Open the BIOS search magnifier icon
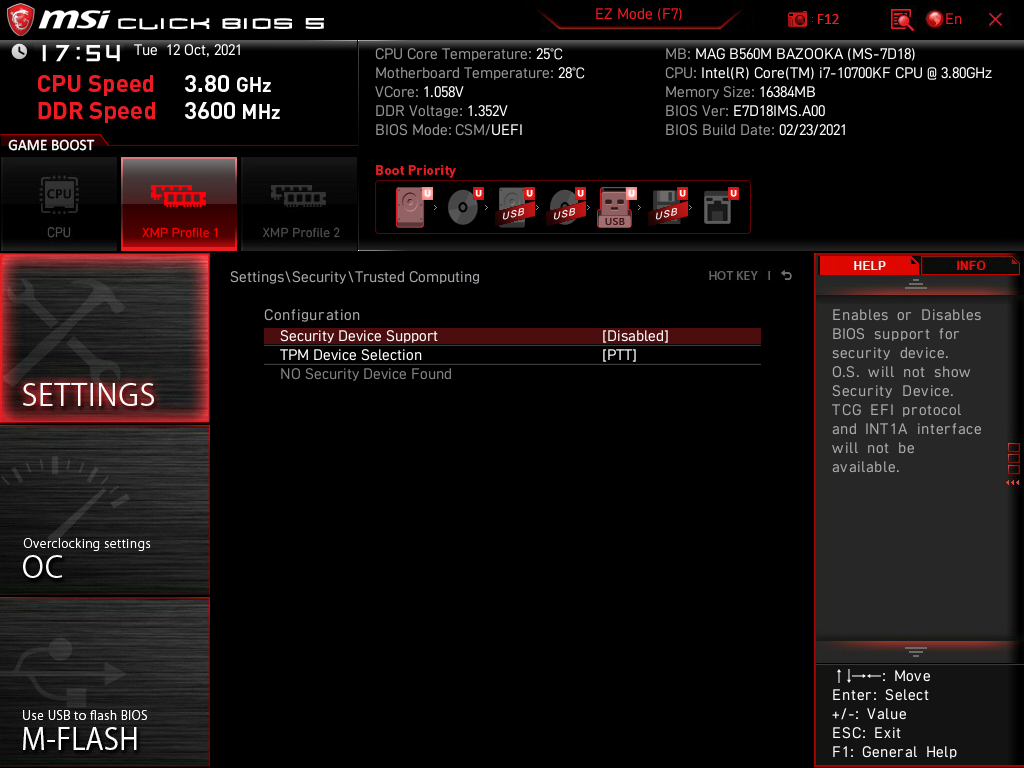 (x=901, y=20)
